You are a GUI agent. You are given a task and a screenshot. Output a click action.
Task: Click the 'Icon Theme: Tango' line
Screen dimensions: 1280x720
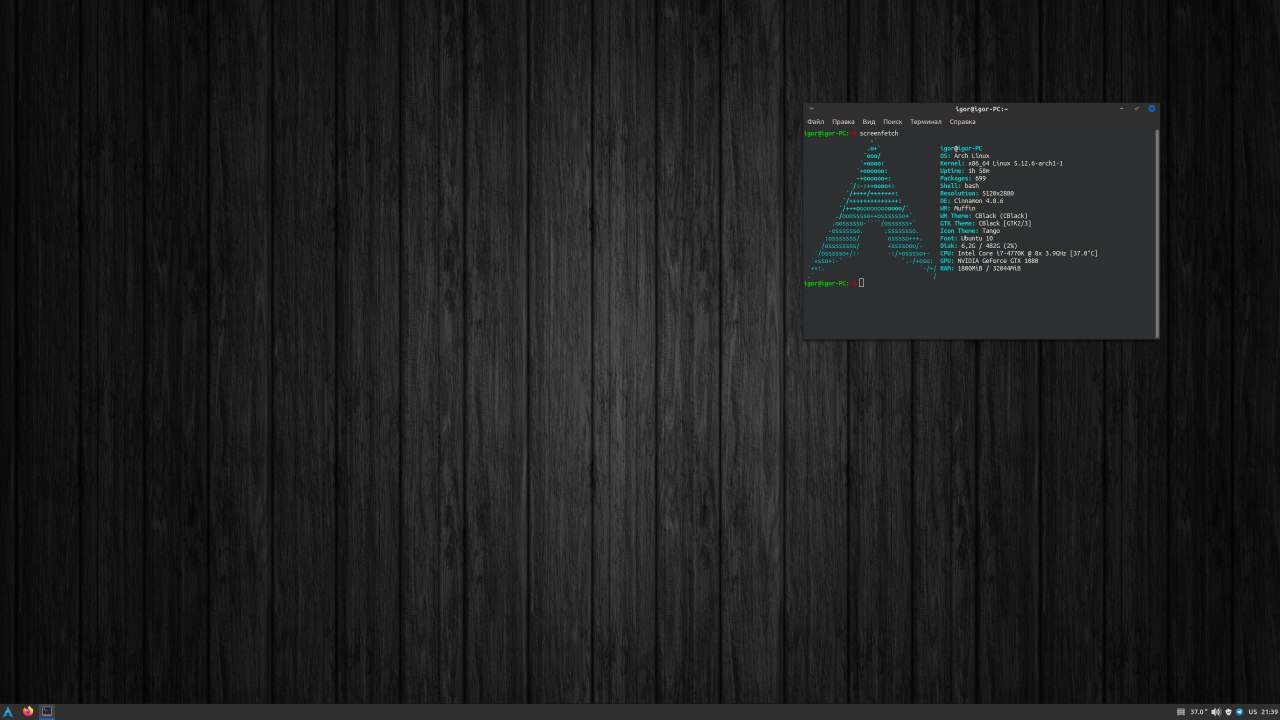(x=970, y=231)
